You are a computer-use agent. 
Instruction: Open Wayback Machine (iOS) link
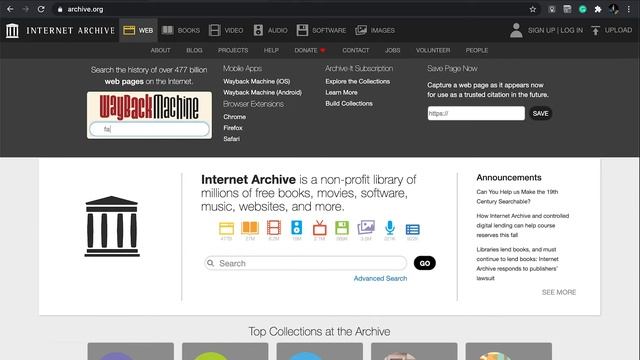(257, 81)
